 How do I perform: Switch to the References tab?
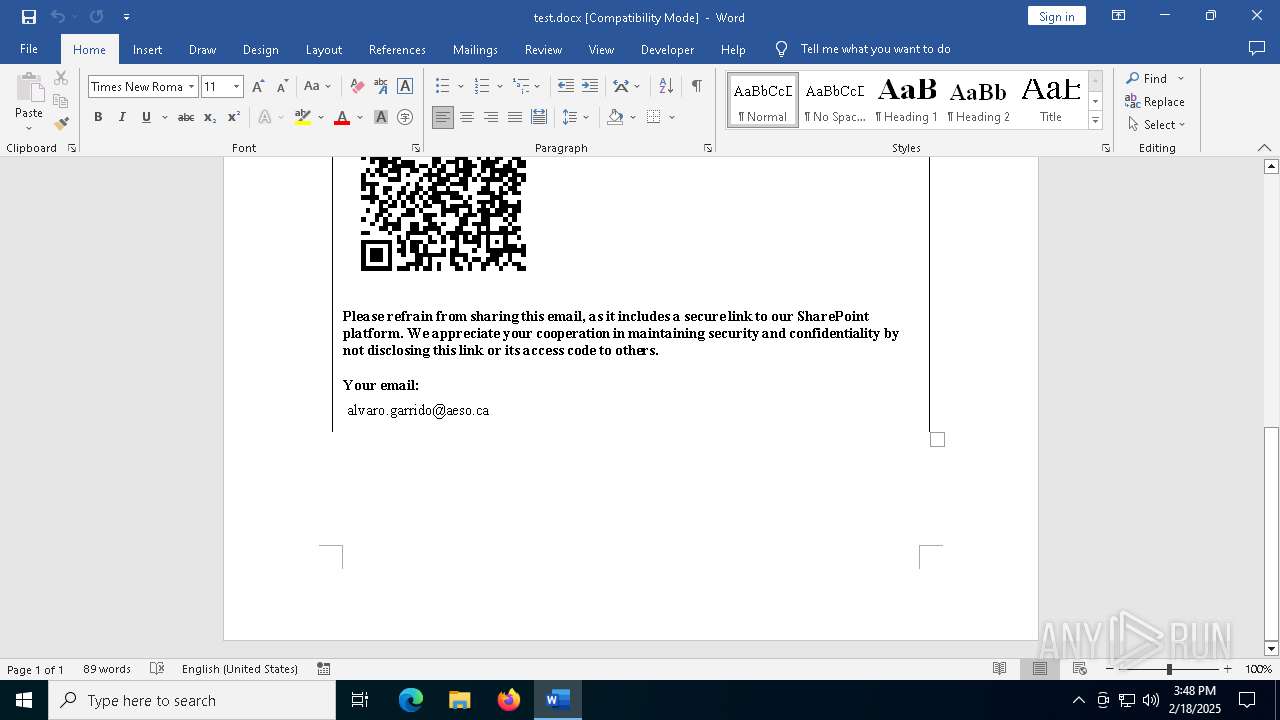[x=397, y=49]
